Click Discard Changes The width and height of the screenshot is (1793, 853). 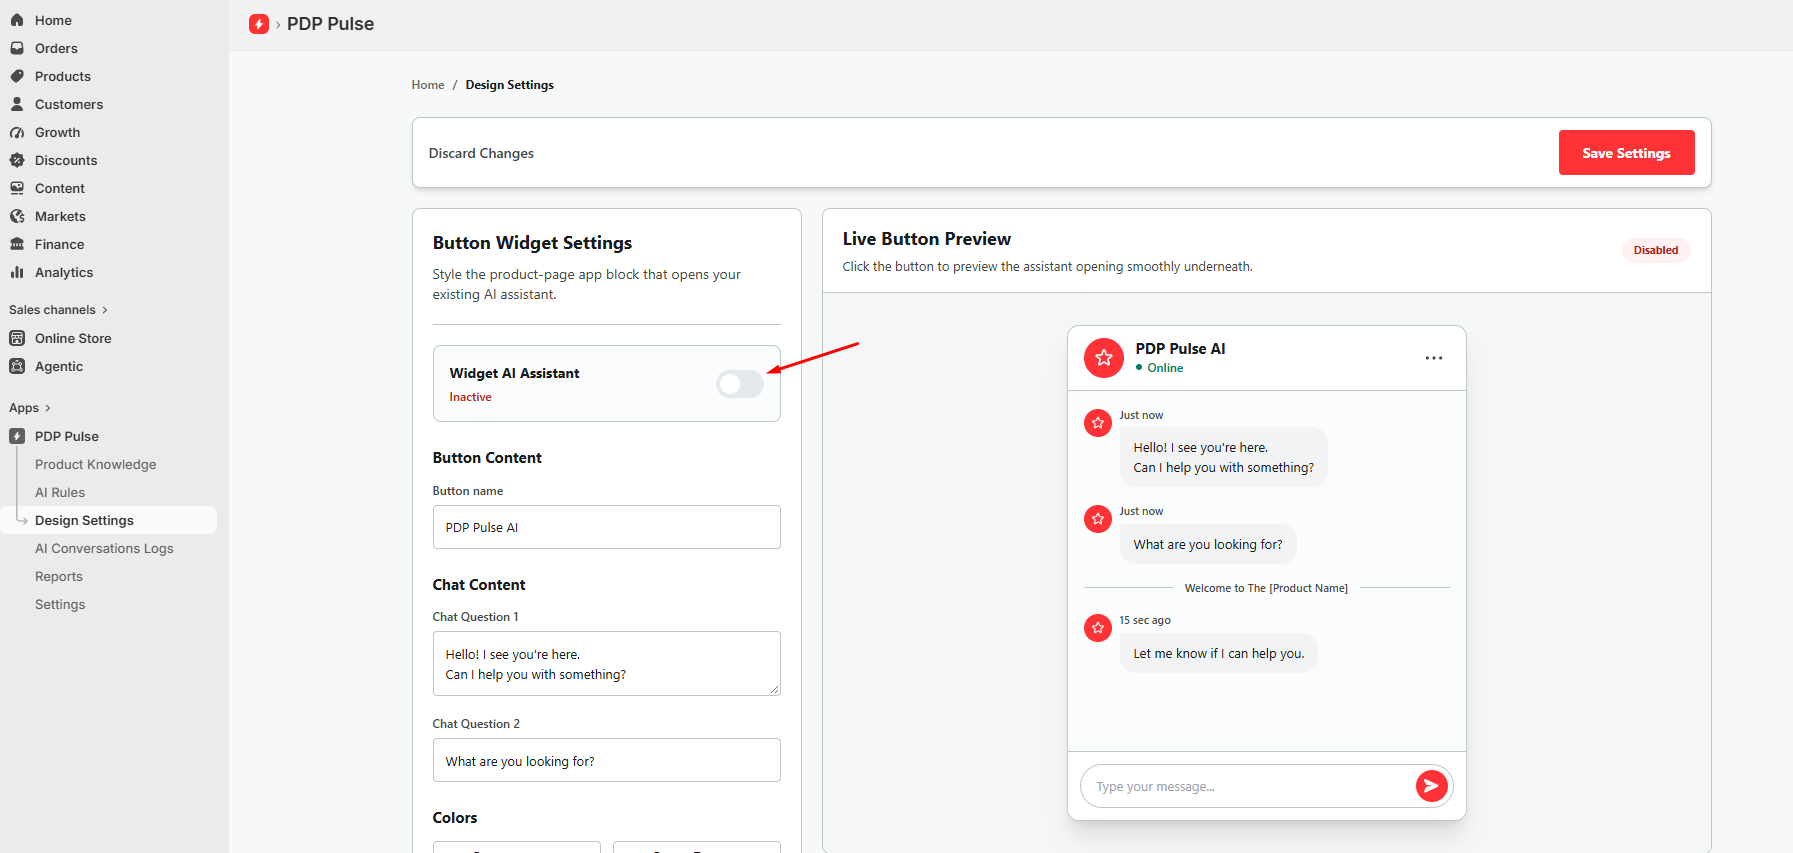[x=481, y=153]
